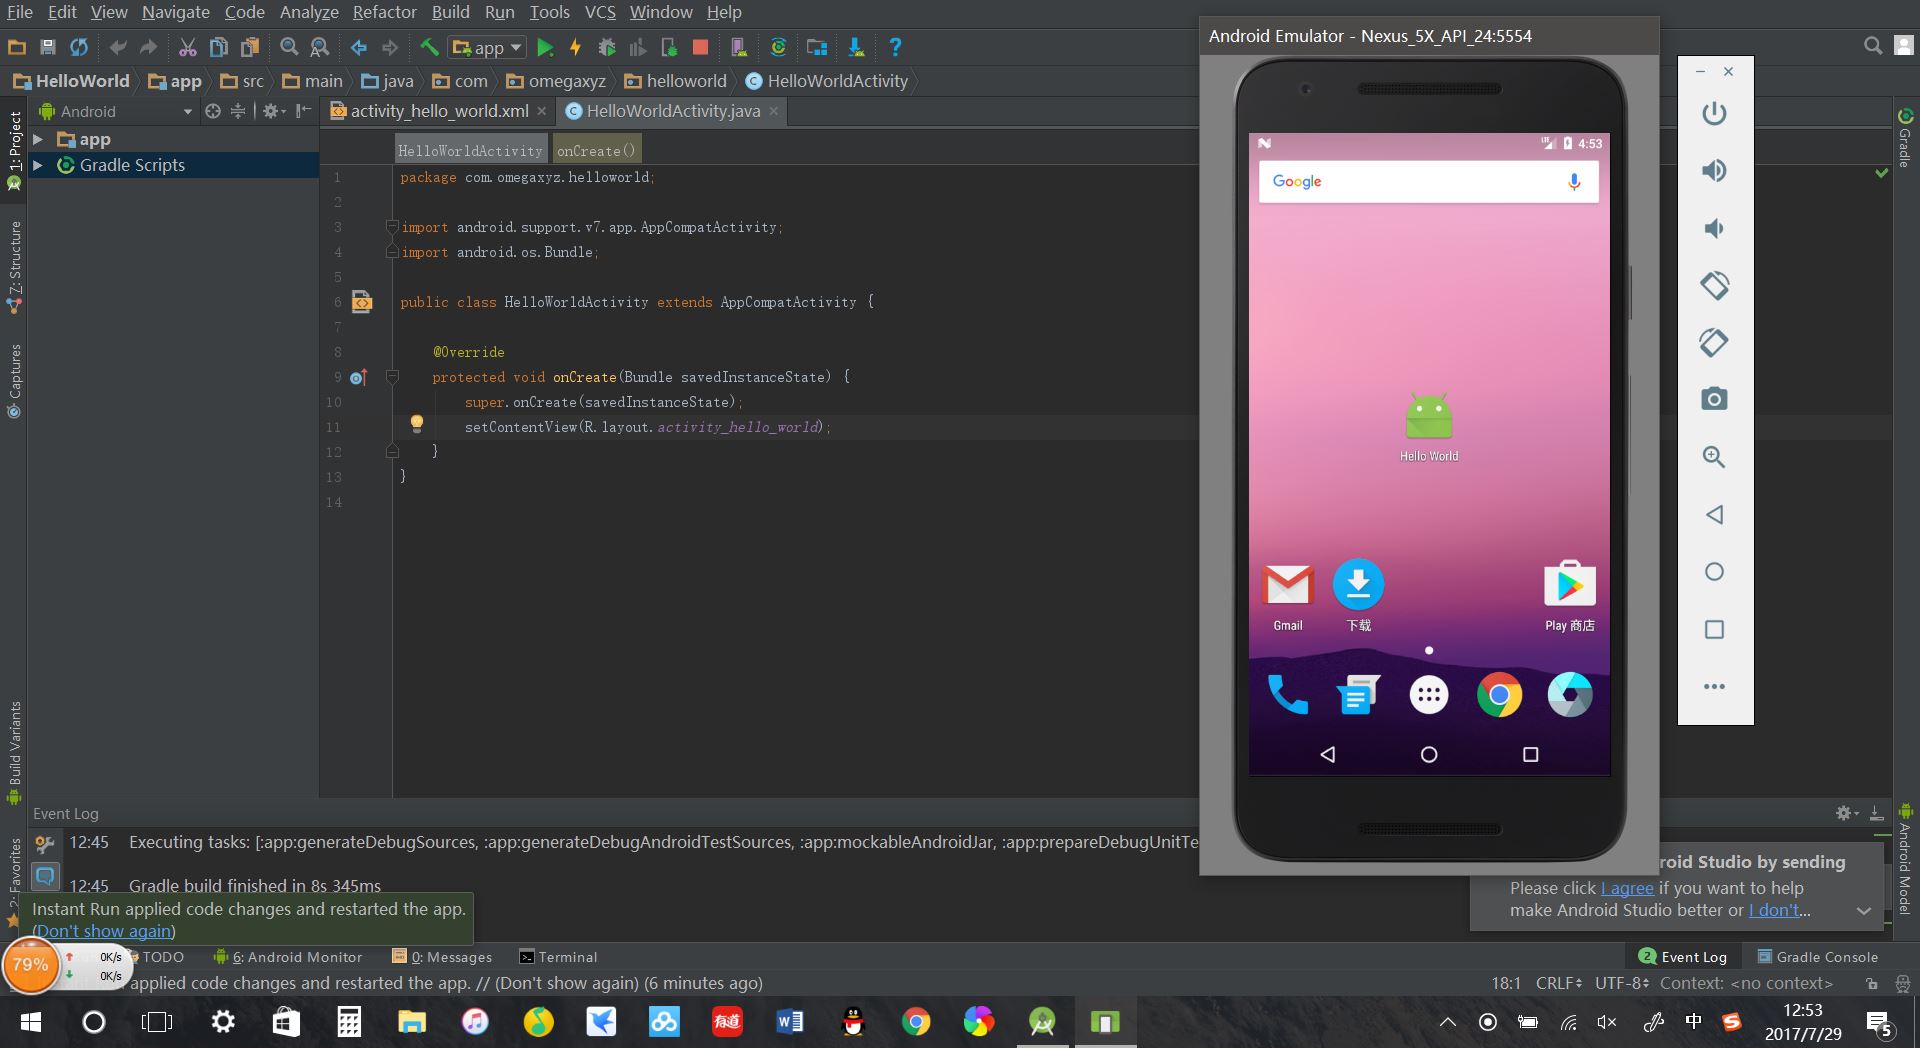Click the Build hammer icon
1920x1048 pixels.
[428, 47]
